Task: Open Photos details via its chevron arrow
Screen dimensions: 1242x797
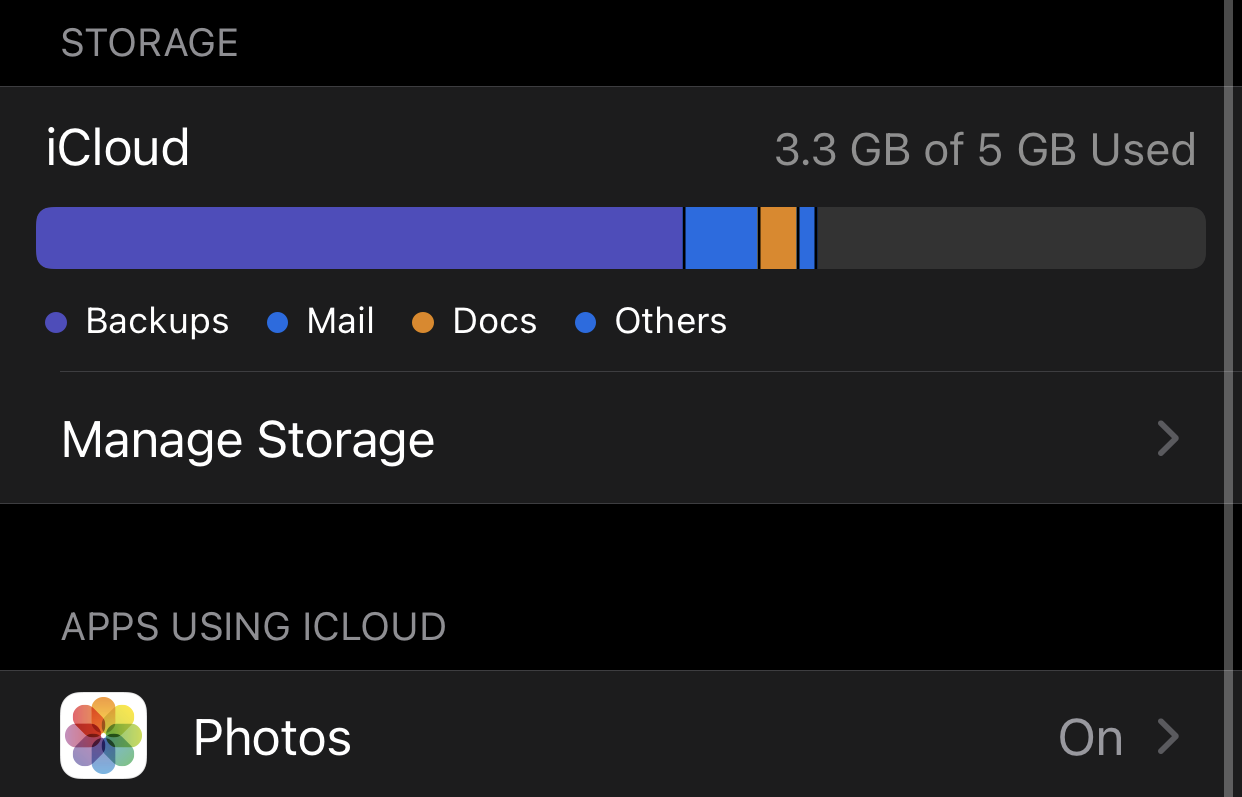Action: point(1167,737)
